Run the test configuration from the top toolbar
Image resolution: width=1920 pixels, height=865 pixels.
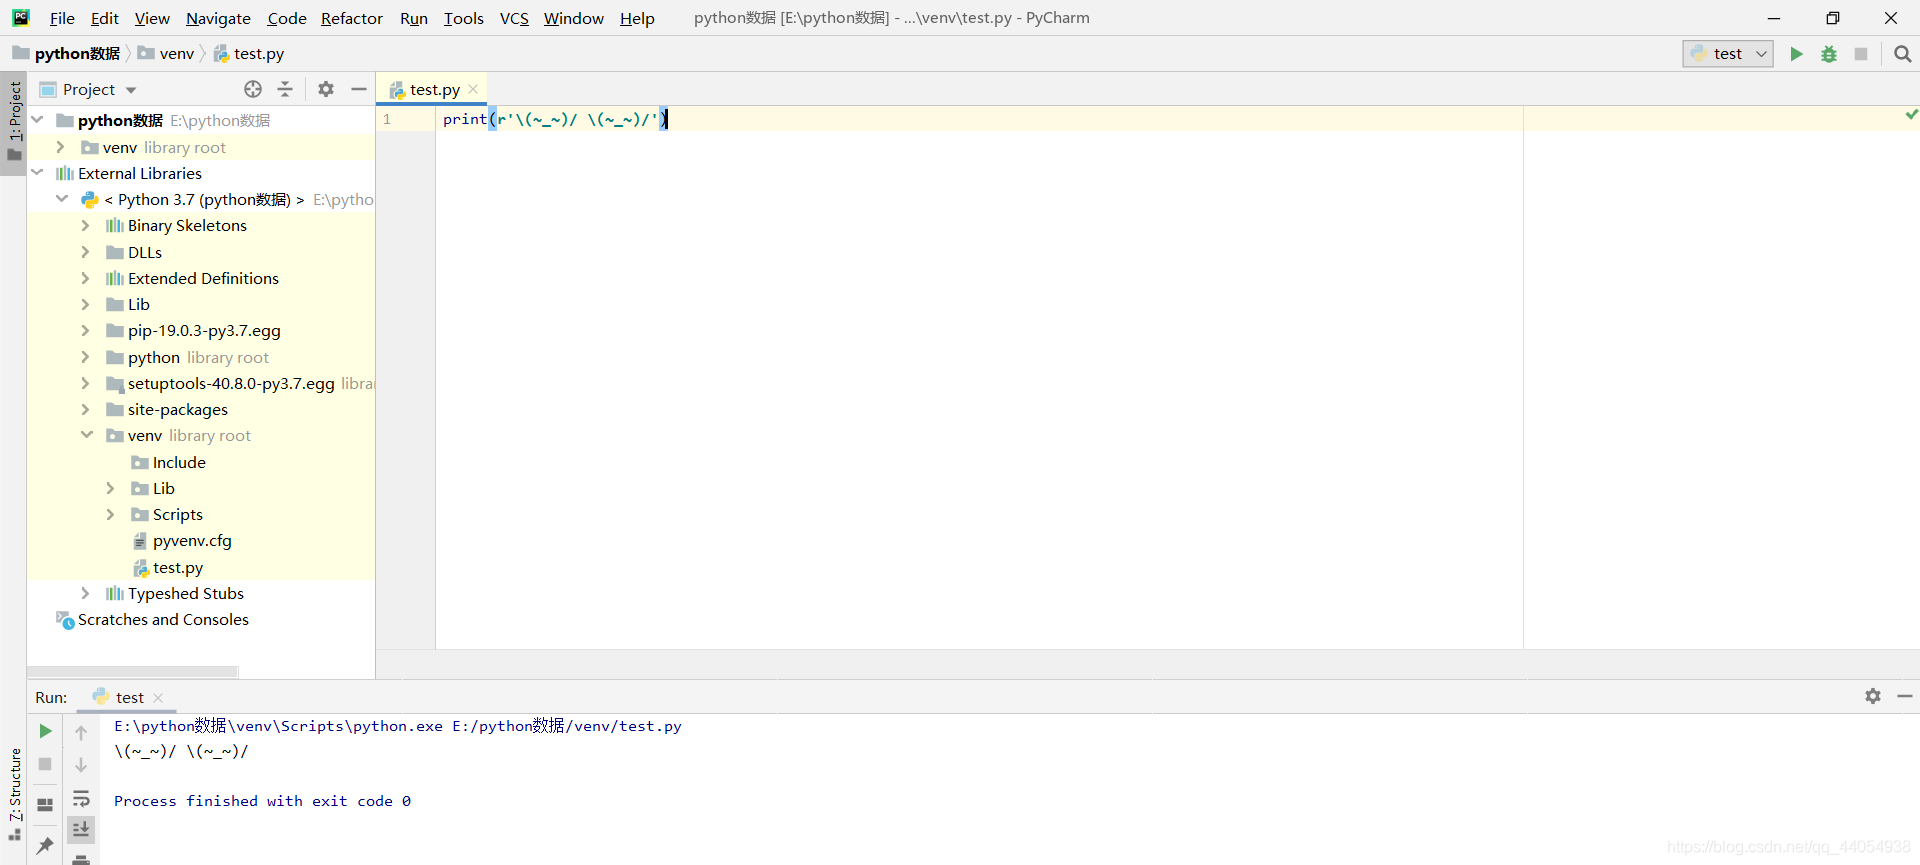click(1796, 54)
